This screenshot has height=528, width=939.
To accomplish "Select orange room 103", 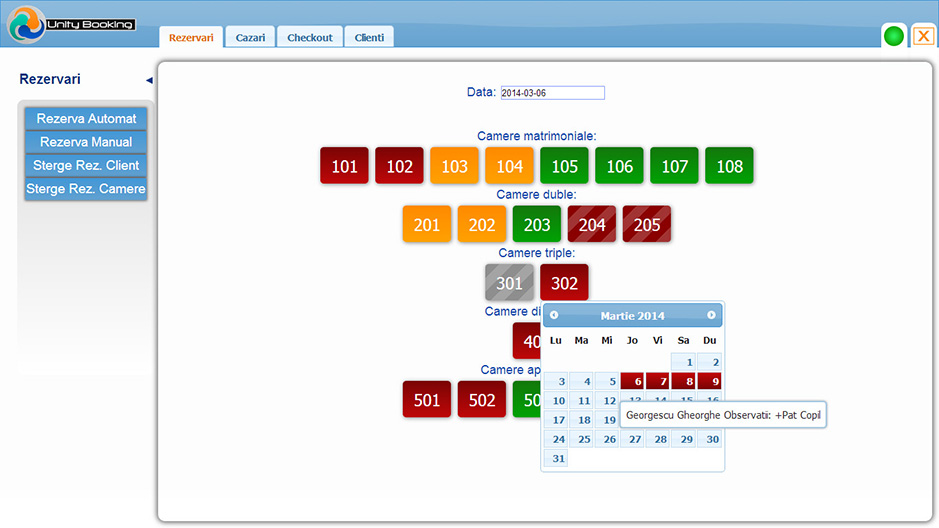I will click(x=454, y=166).
